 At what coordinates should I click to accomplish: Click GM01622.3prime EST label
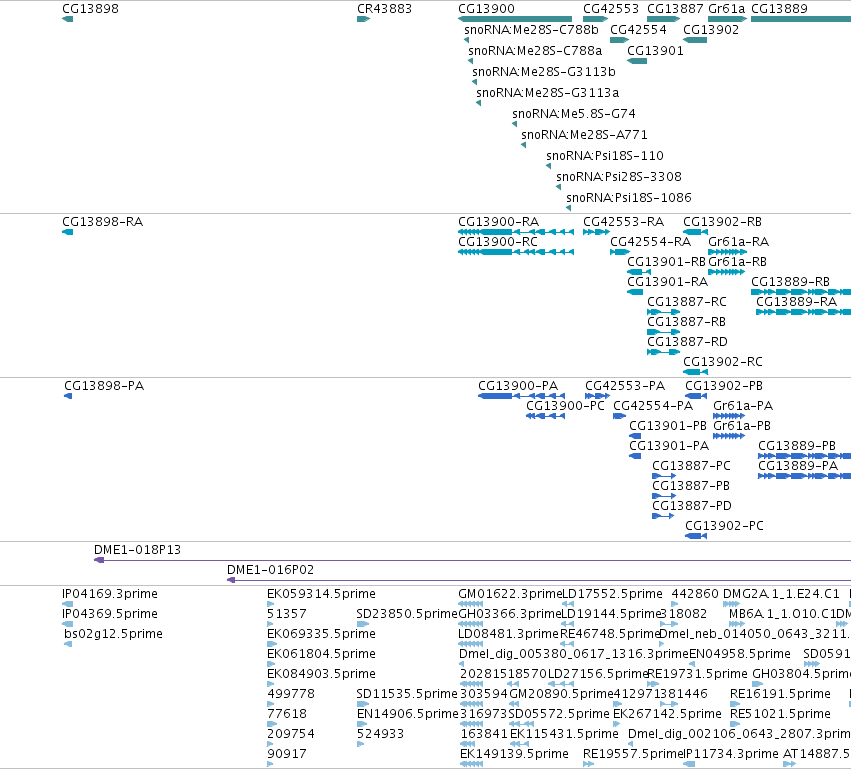[x=510, y=594]
